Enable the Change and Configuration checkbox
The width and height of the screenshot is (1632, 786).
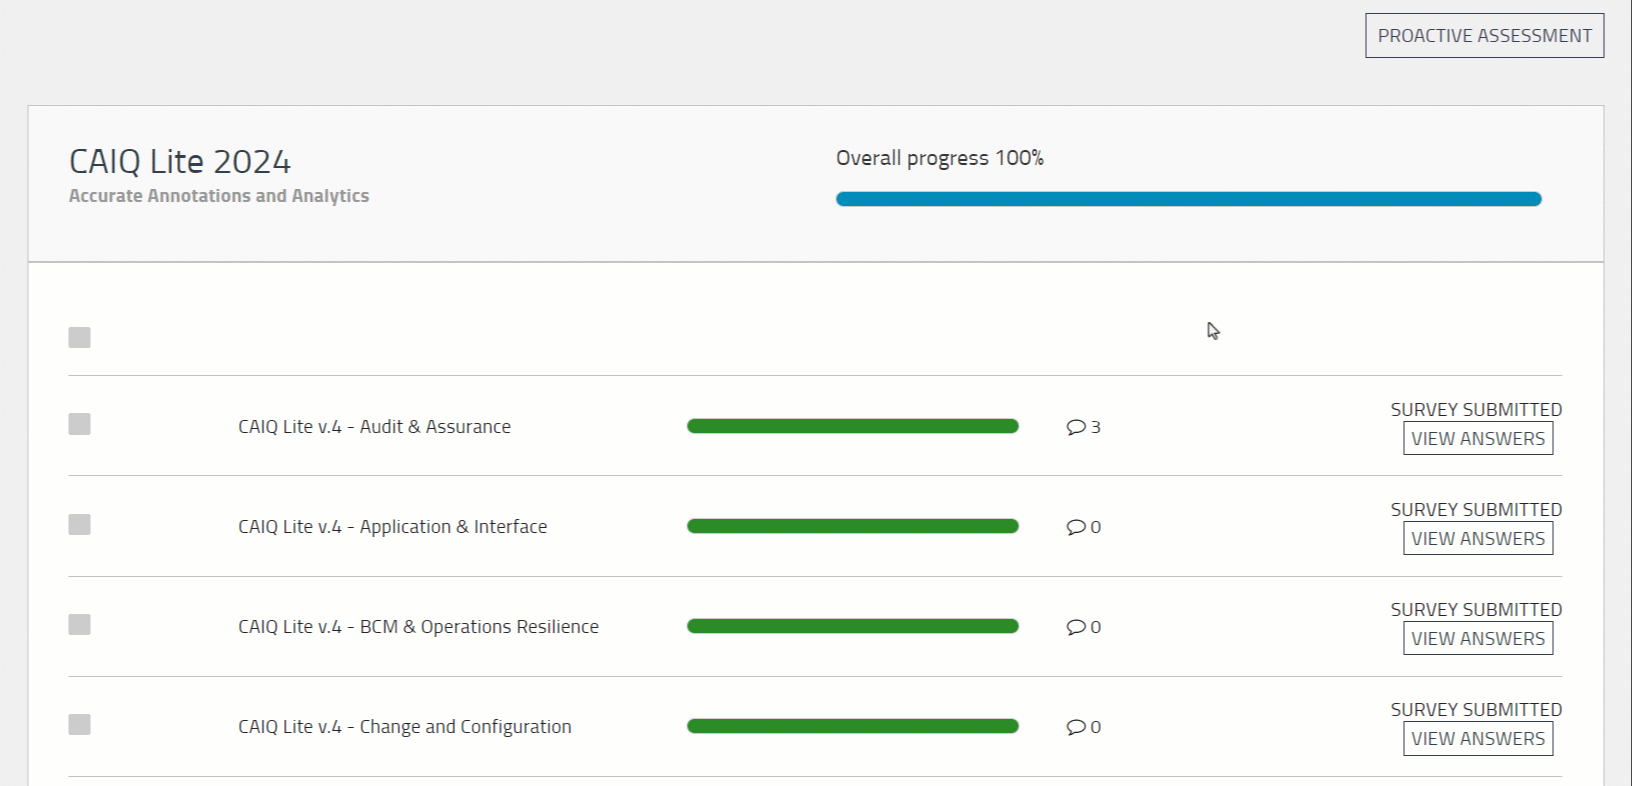80,725
